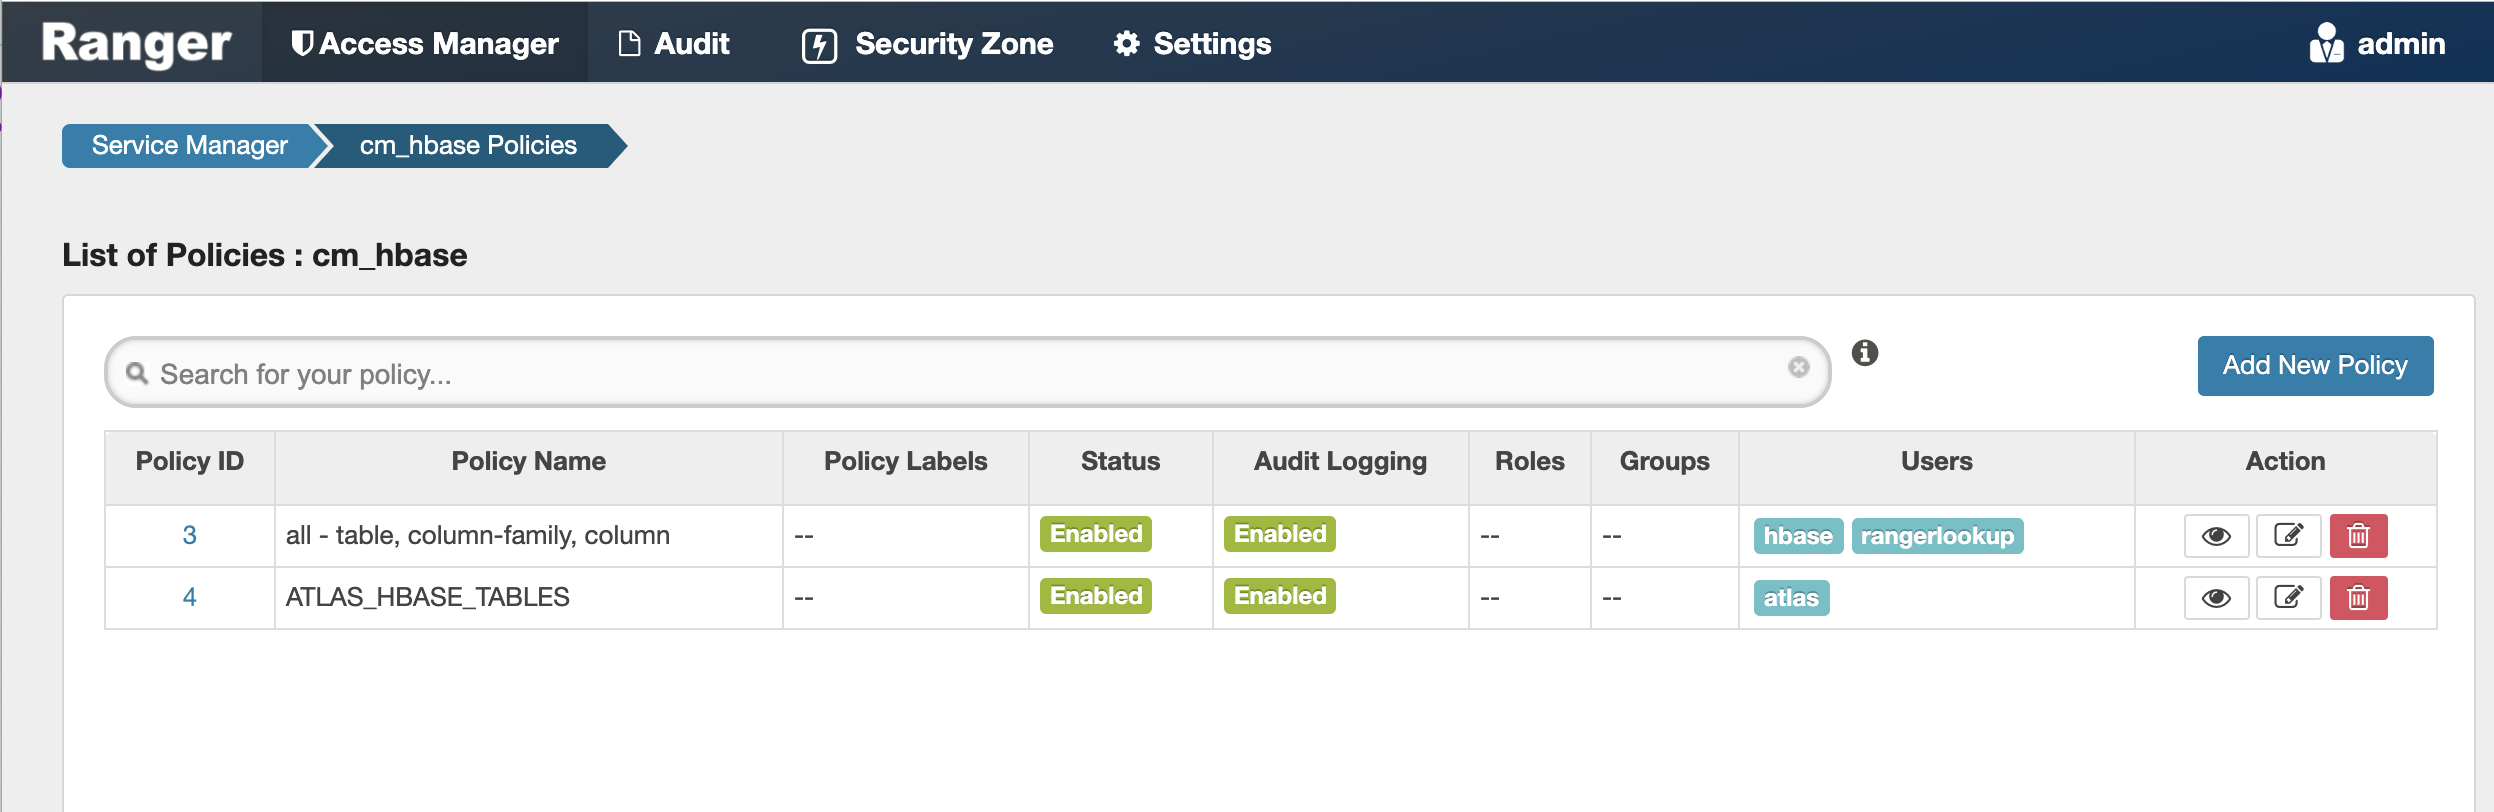
Task: Delete policy 3 using the trash icon
Action: tap(2357, 535)
